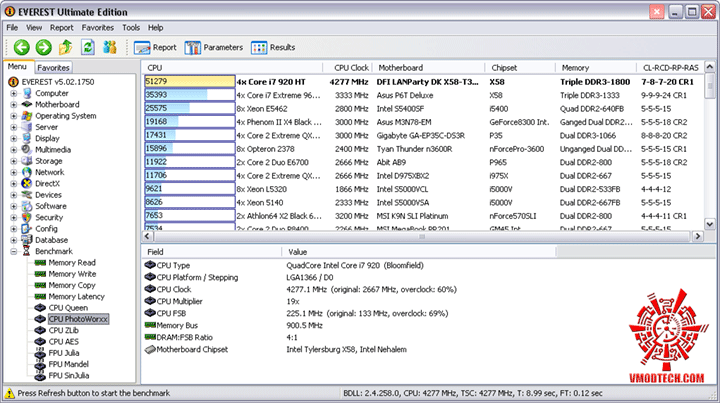Click the green Back arrow icon

(22, 47)
